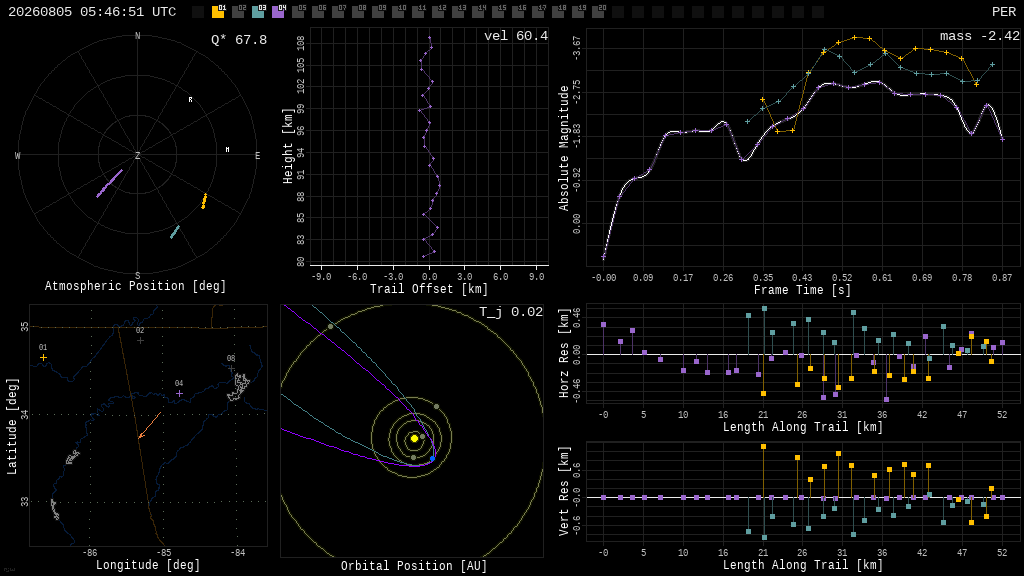1024x576 pixels.
Task: Click station 04 purple cross on map
Action: [x=180, y=394]
